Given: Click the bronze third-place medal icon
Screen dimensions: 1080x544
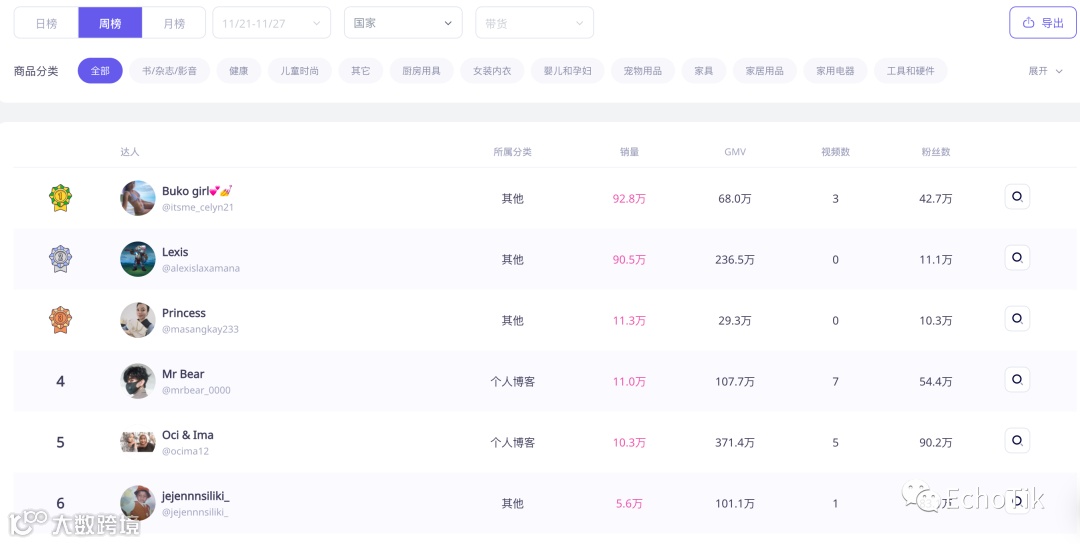Looking at the screenshot, I should click(61, 320).
